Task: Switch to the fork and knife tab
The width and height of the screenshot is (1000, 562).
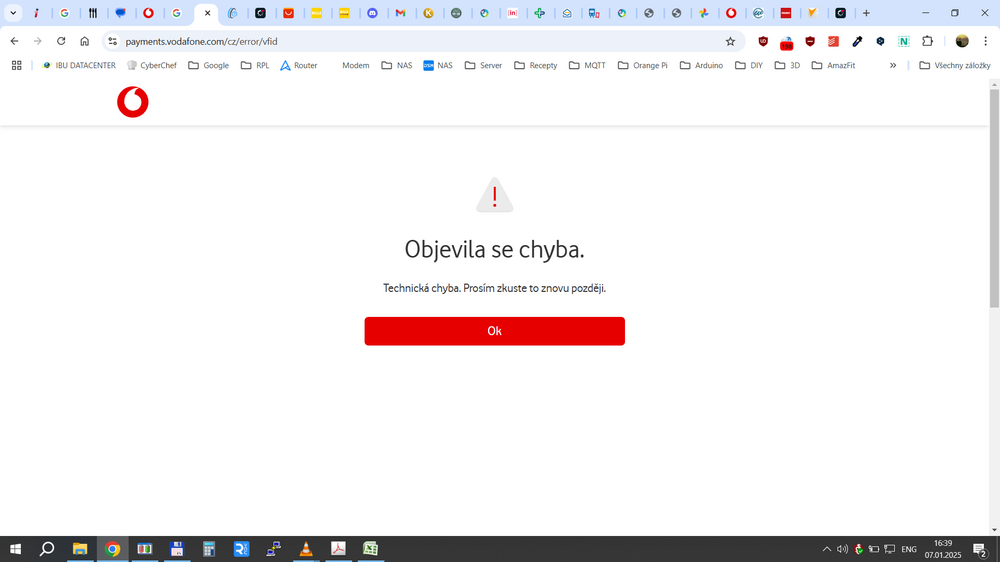Action: coord(92,13)
